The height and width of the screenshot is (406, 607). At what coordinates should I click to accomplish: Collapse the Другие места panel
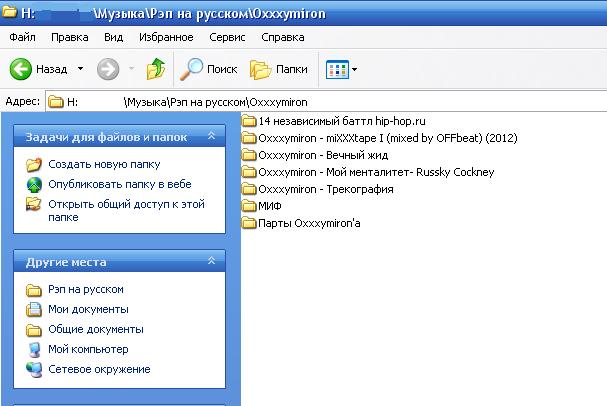(x=211, y=261)
